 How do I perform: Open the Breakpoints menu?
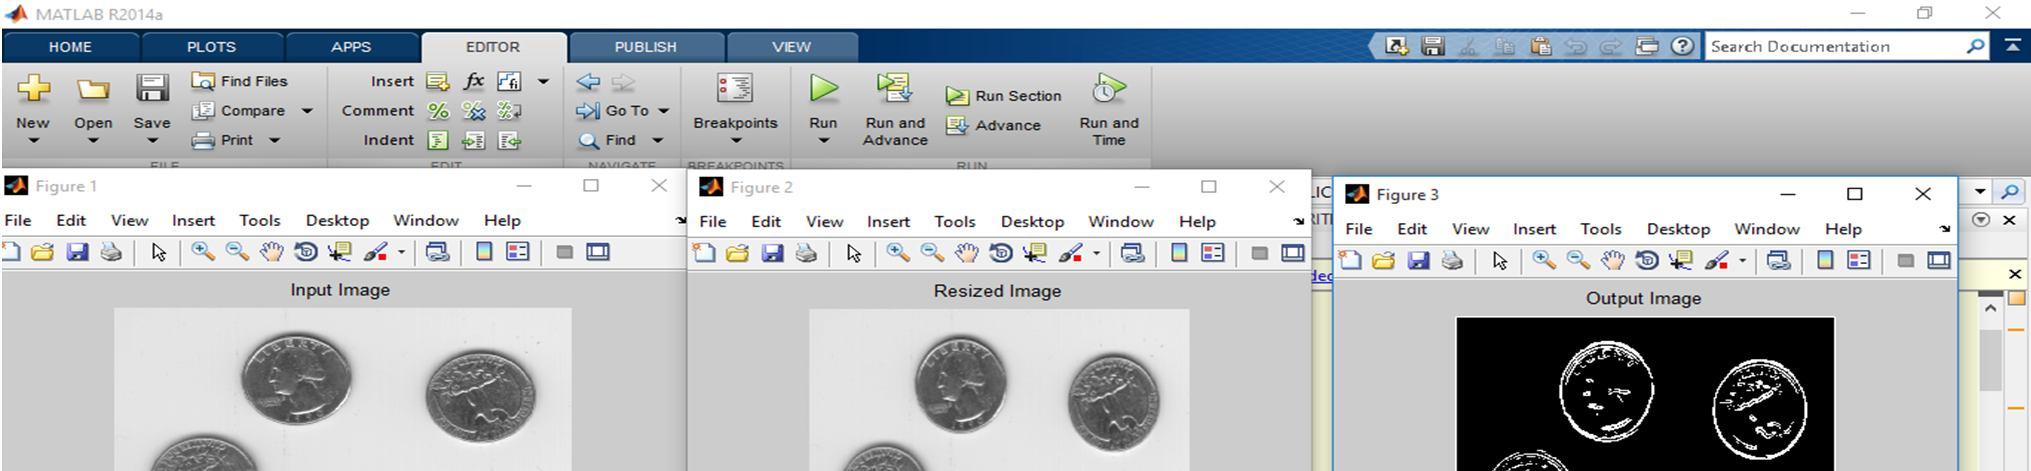click(735, 108)
